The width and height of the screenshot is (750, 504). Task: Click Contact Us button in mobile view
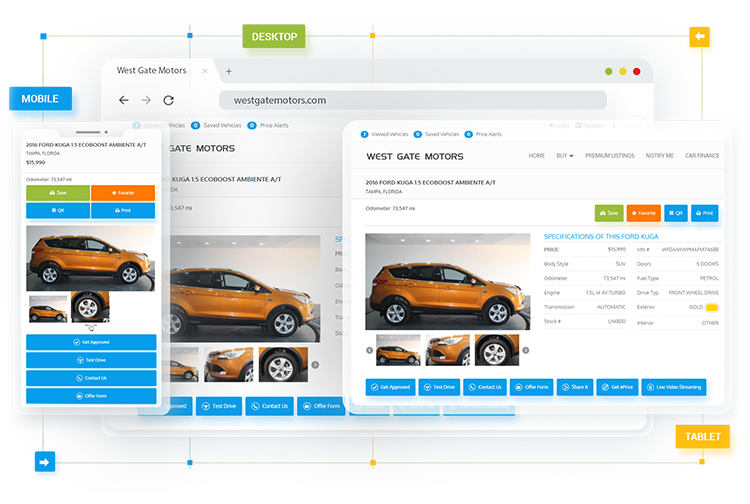click(x=91, y=378)
